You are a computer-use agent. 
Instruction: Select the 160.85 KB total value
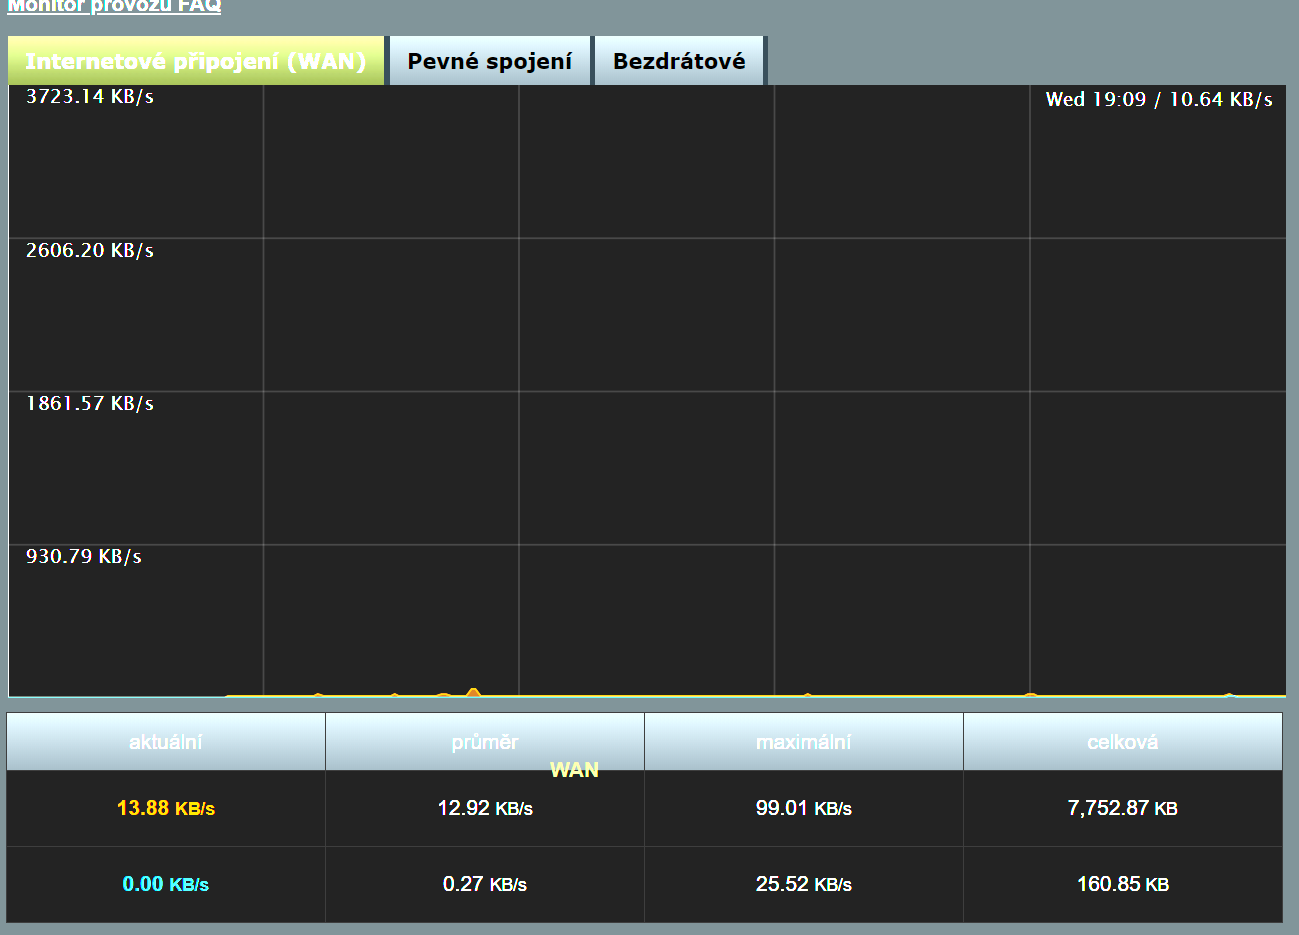tap(1122, 884)
